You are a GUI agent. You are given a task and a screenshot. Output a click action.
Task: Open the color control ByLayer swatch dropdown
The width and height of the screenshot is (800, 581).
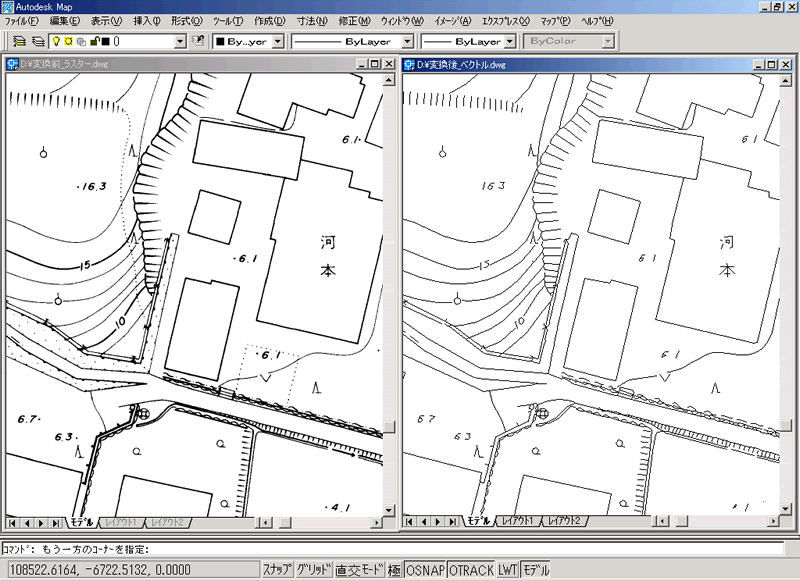278,42
